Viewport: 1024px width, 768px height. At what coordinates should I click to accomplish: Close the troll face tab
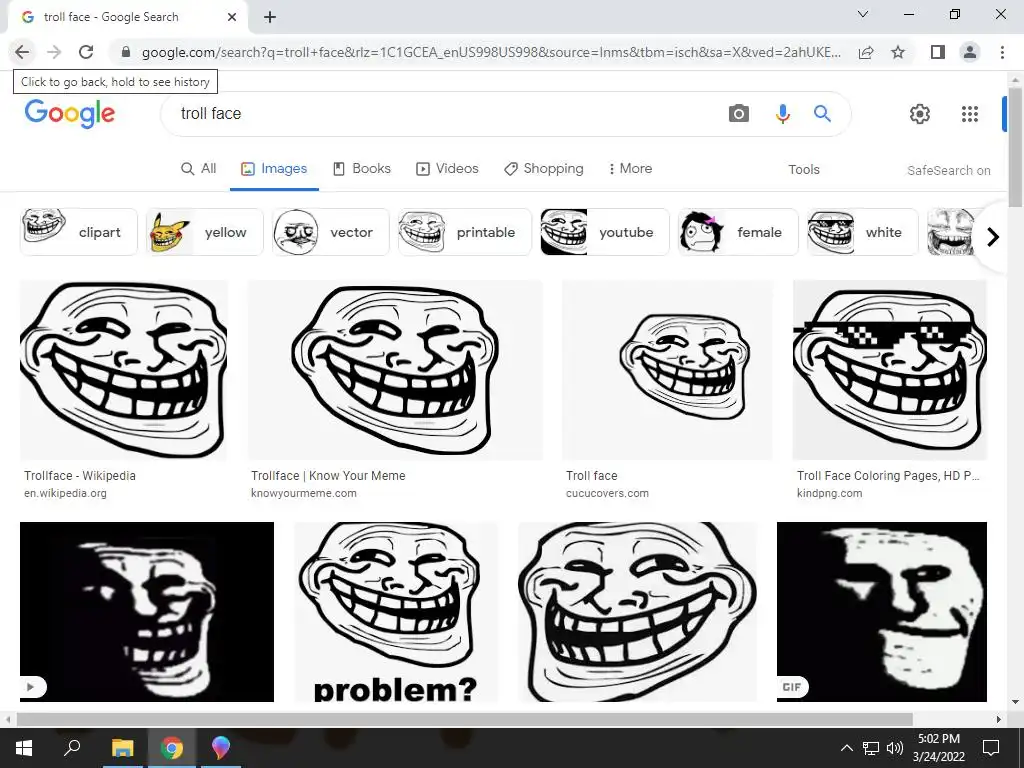pos(232,17)
